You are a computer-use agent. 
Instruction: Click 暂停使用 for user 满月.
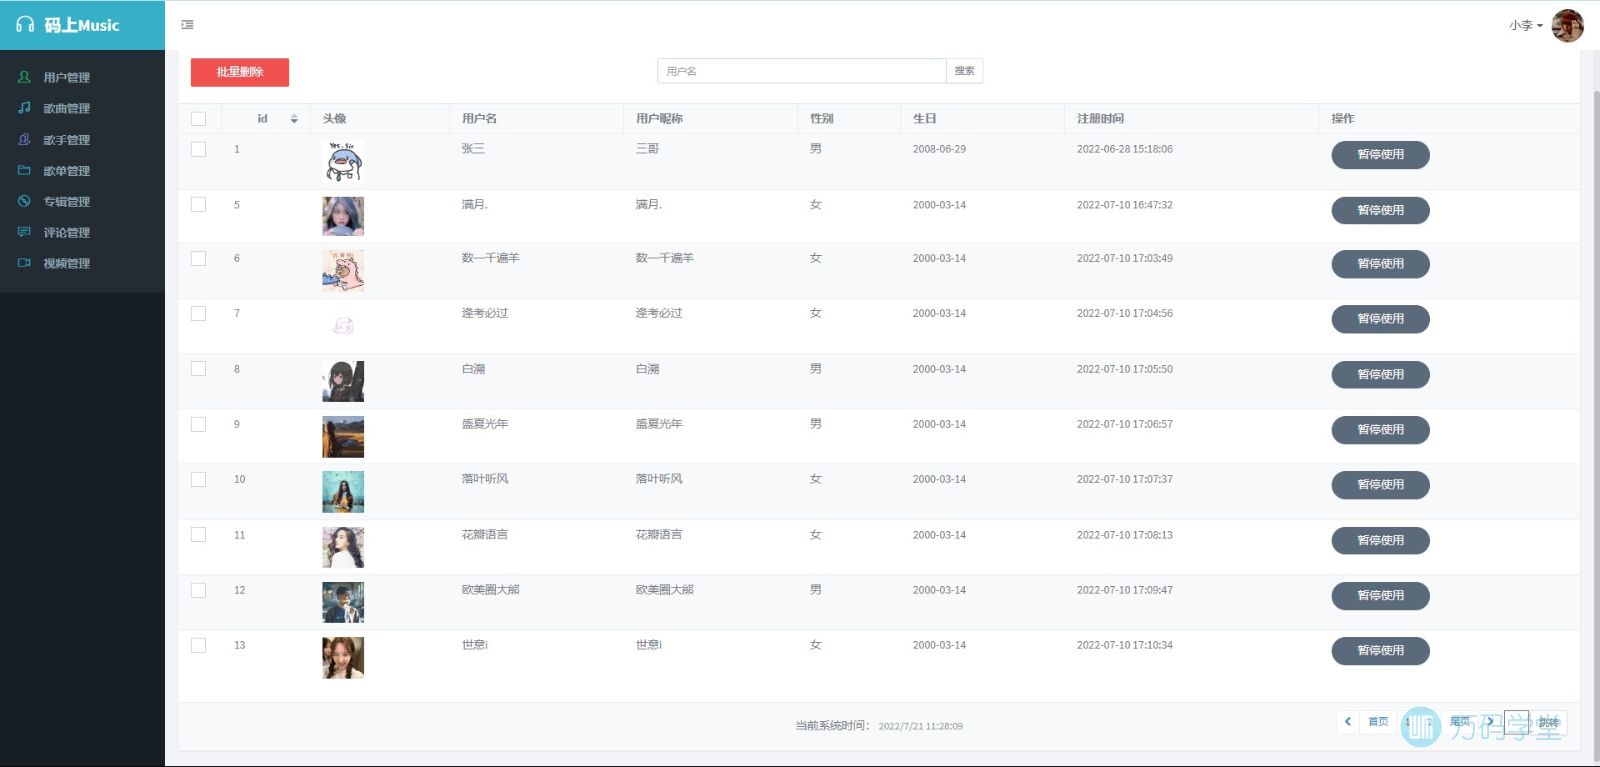1380,211
